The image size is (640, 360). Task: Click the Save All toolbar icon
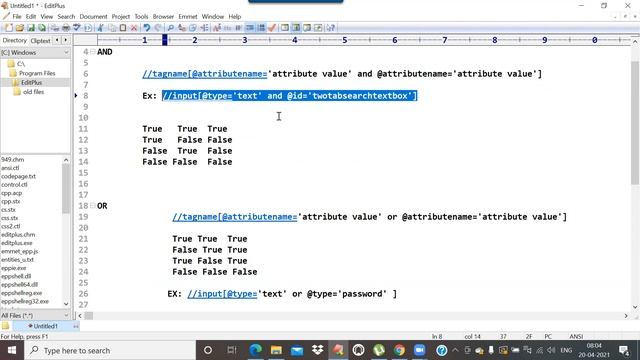pos(42,28)
